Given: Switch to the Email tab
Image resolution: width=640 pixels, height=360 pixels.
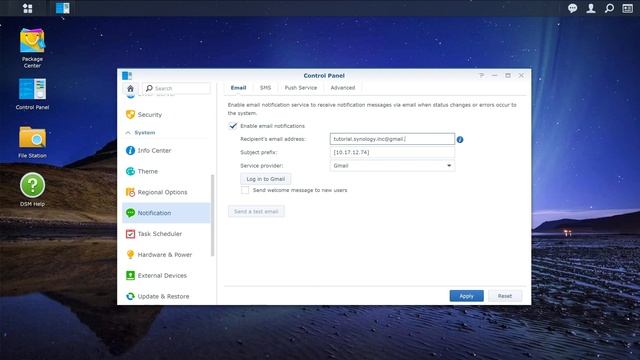Looking at the screenshot, I should point(238,88).
